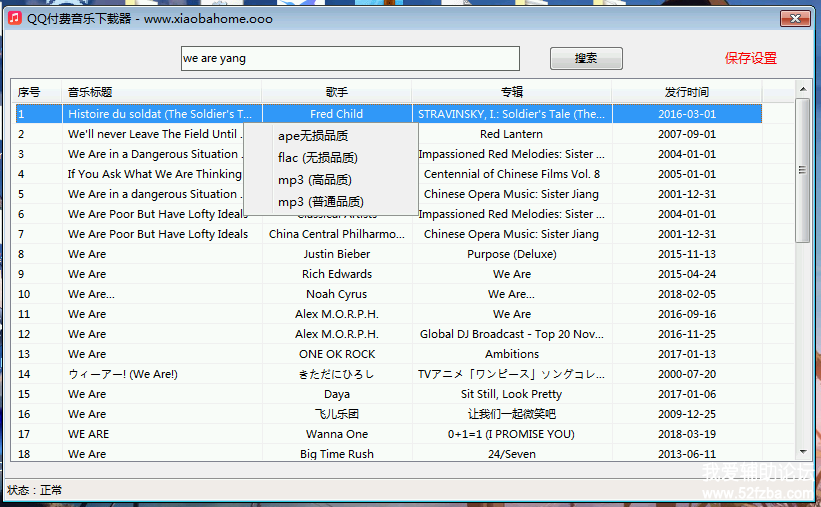821x507 pixels.
Task: Click release date '2018-02-05'
Action: 686,294
